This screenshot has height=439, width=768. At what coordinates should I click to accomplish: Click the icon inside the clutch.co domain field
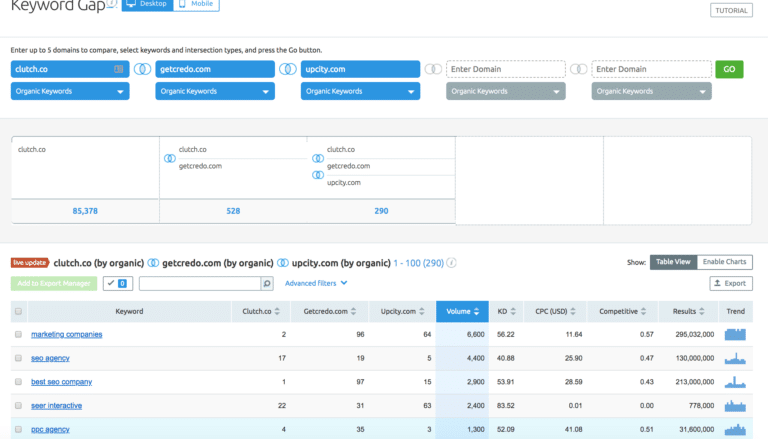tap(119, 69)
